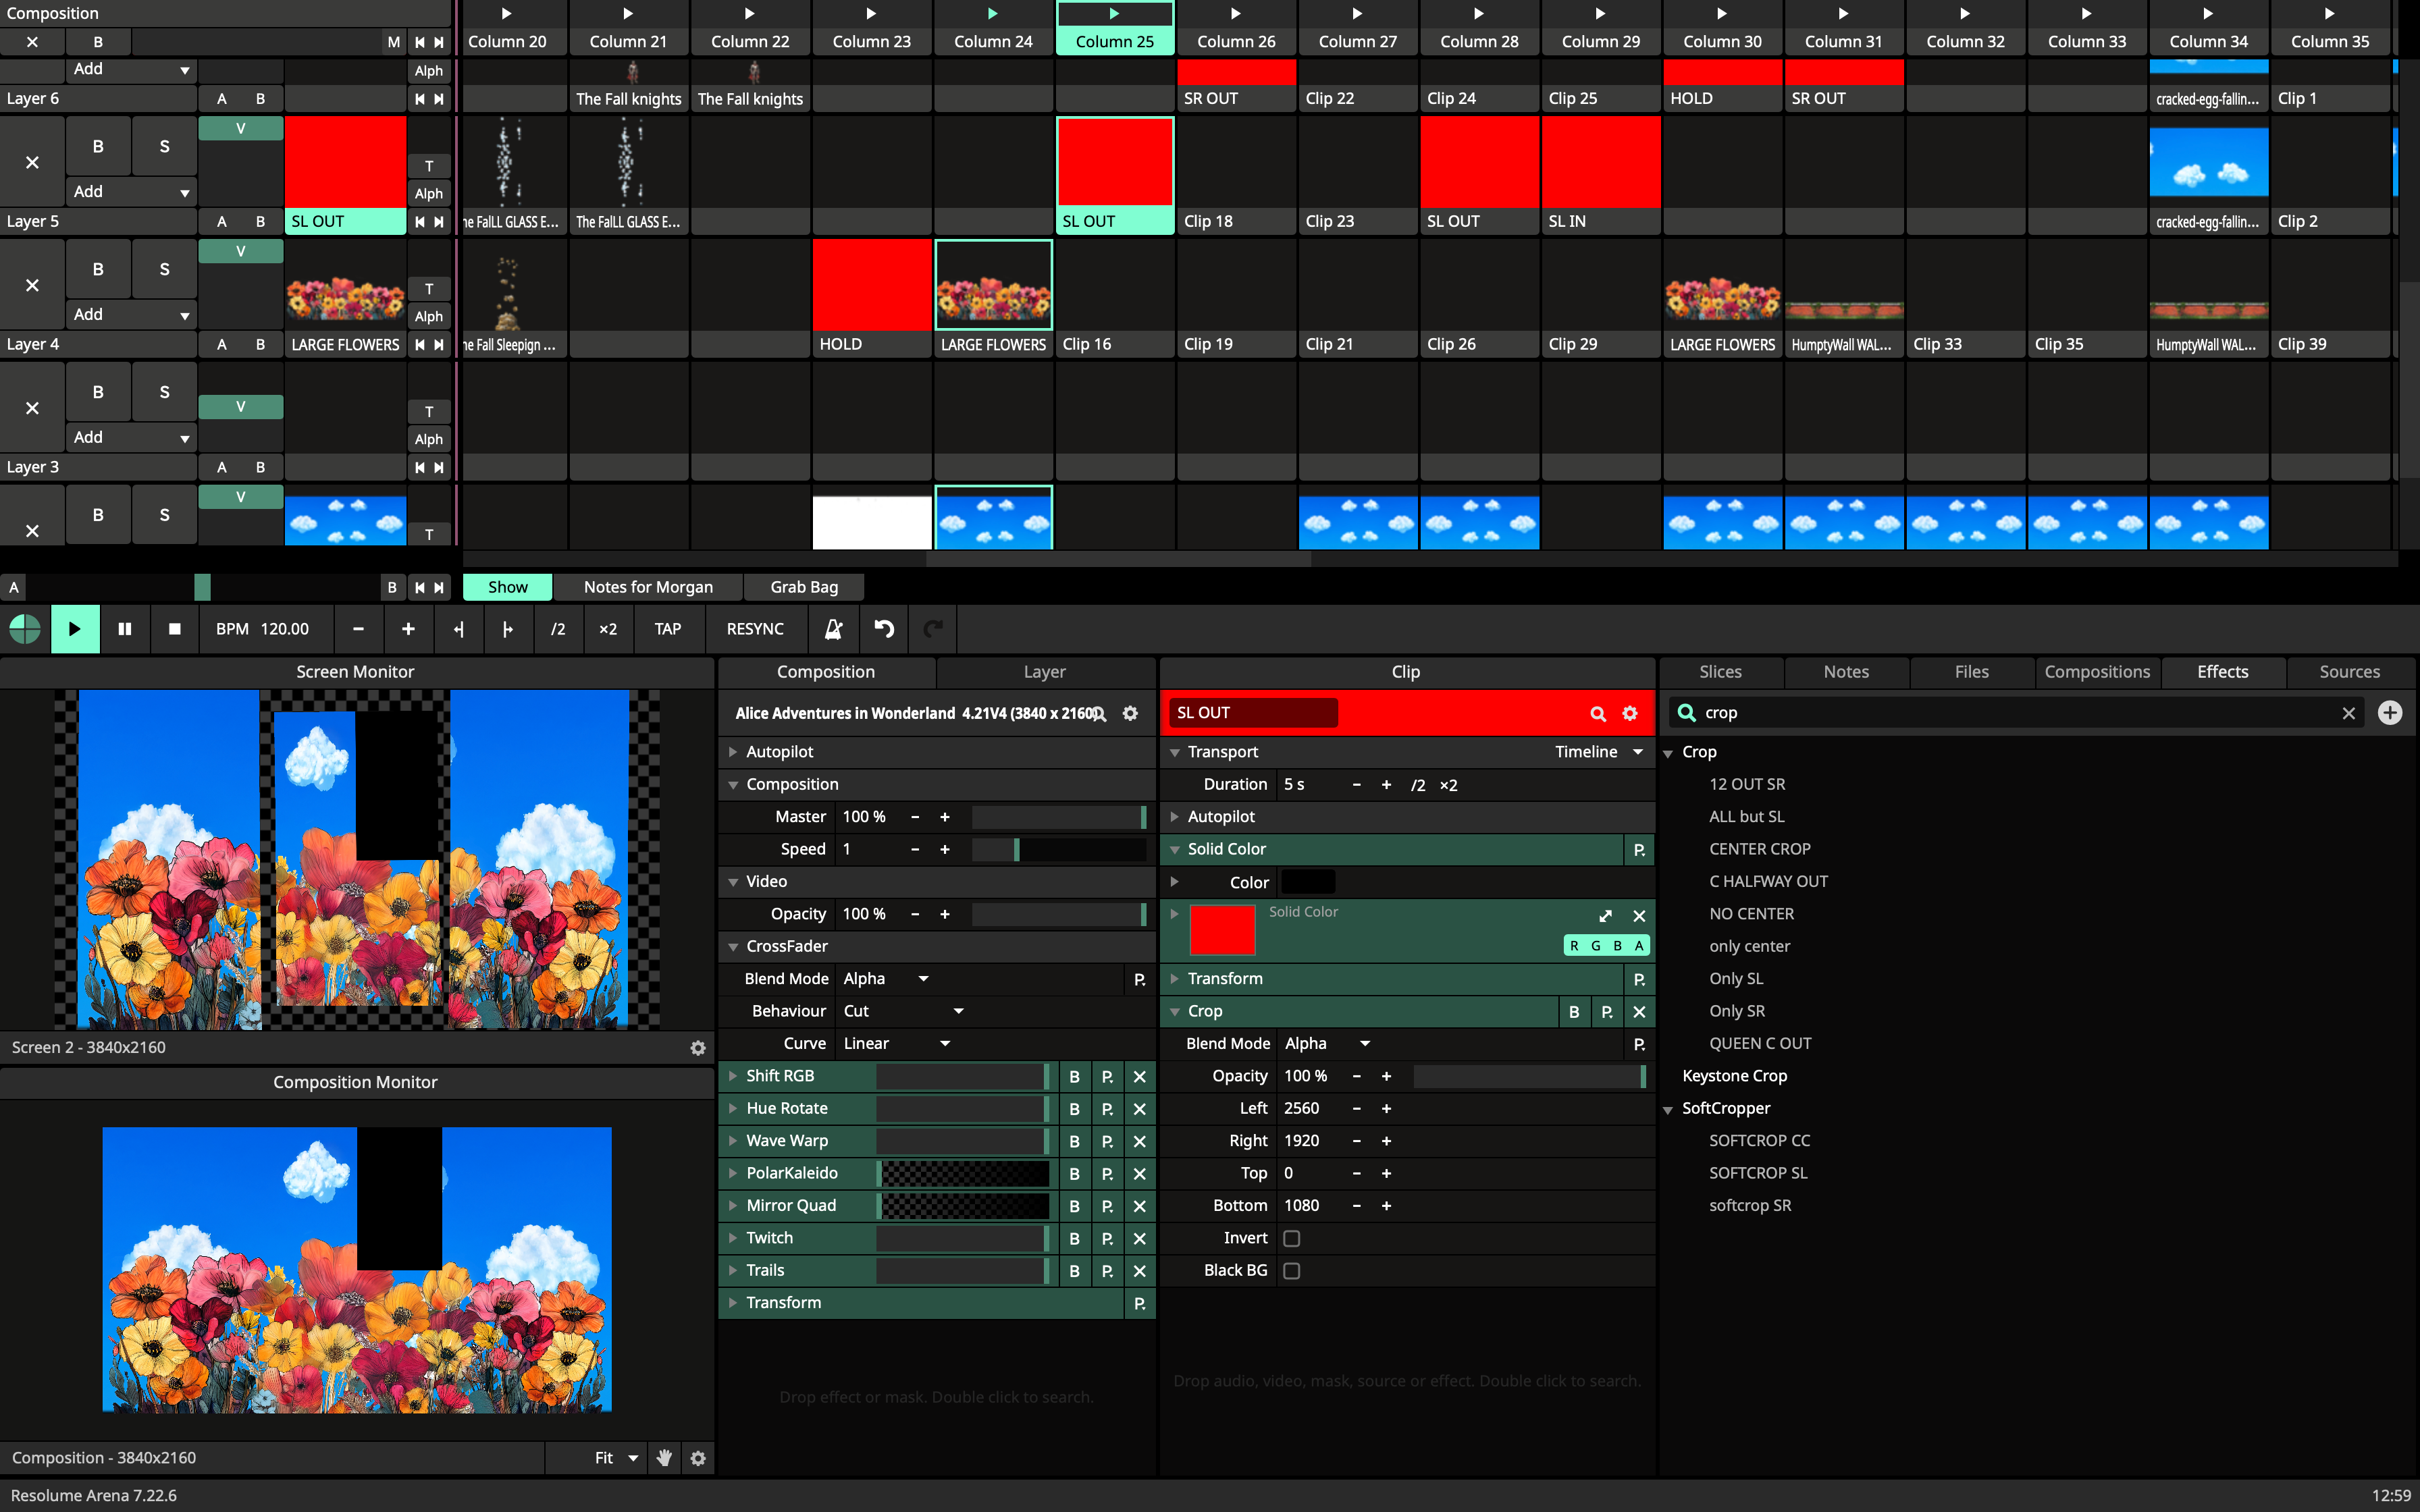Open Screen Monitor settings gear
This screenshot has width=2420, height=1512.
(698, 1048)
